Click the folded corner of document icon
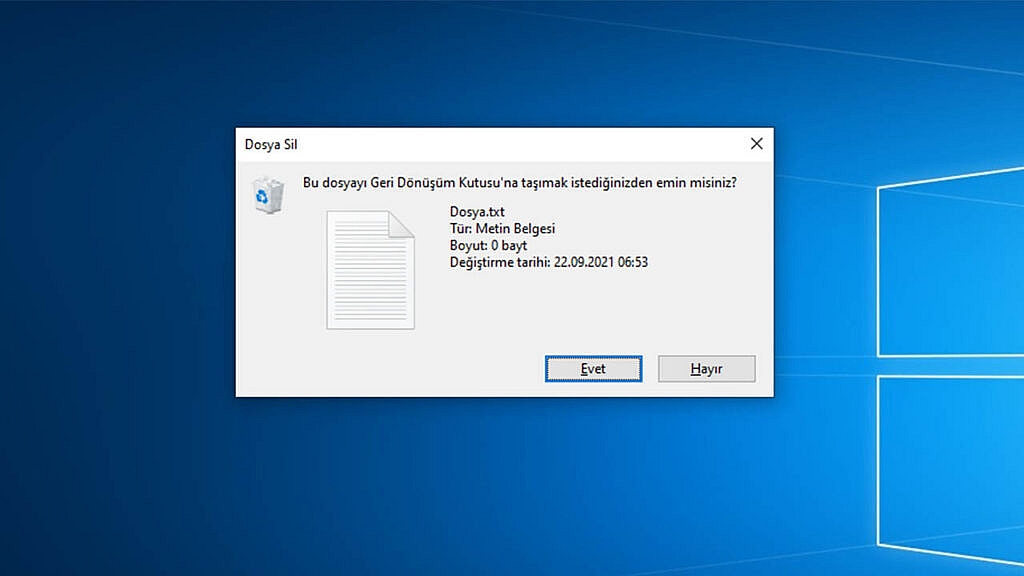Screen dimensions: 1024x576 coord(402,222)
